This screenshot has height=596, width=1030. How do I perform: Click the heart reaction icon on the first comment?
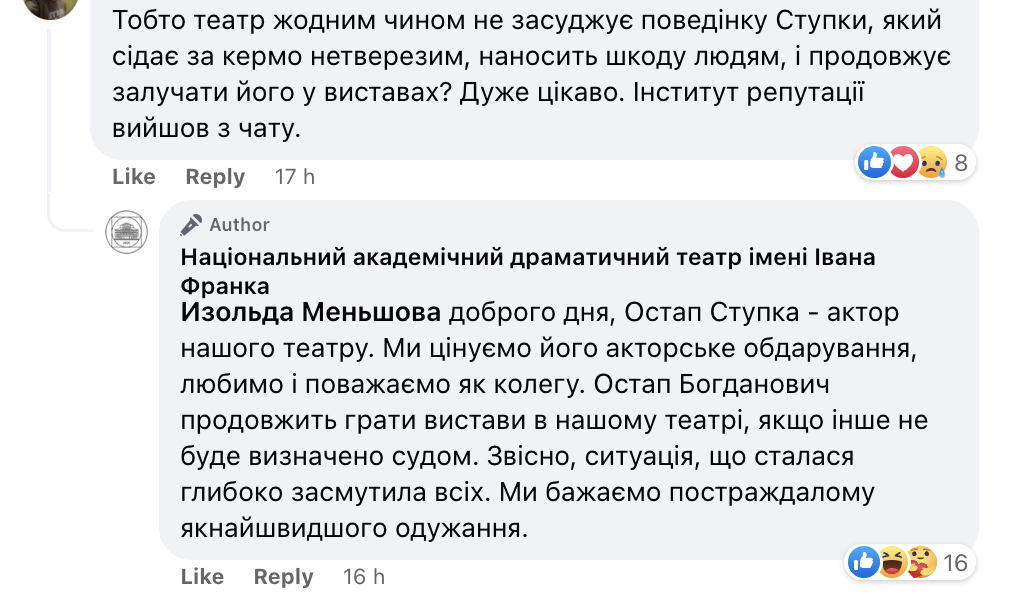pyautogui.click(x=903, y=162)
